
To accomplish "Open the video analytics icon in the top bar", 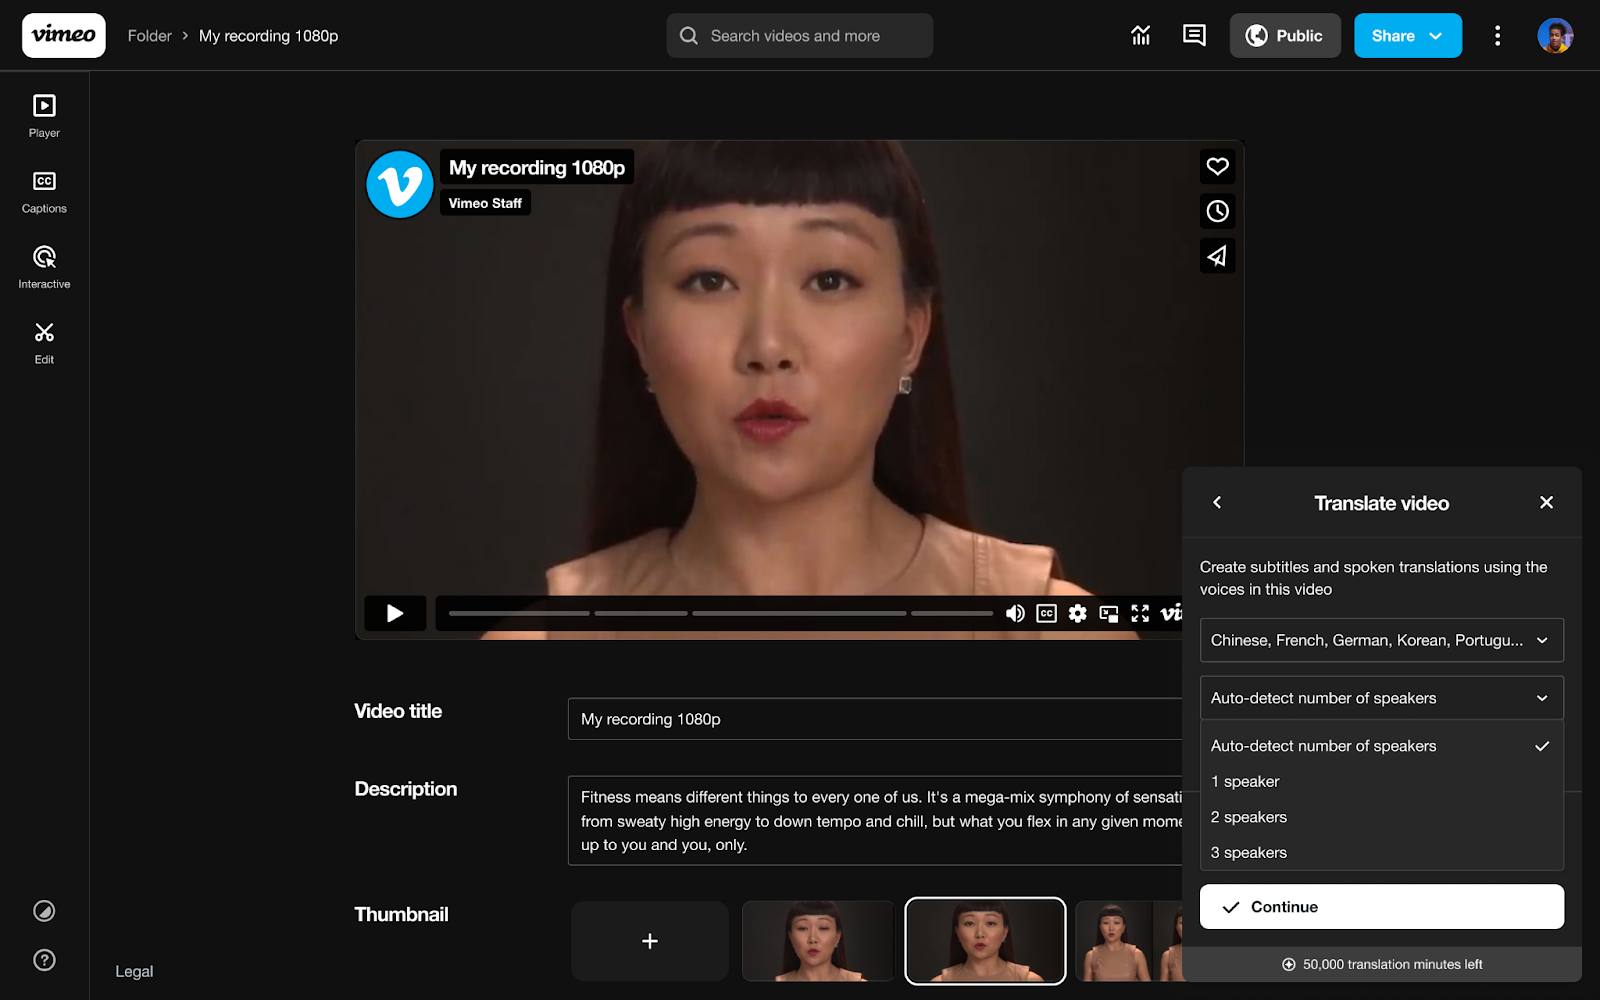I will pyautogui.click(x=1140, y=35).
